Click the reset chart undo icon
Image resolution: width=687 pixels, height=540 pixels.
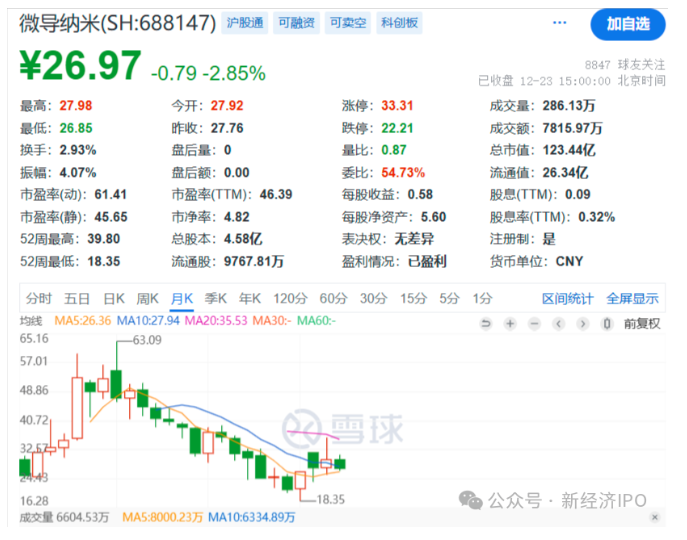click(x=485, y=324)
